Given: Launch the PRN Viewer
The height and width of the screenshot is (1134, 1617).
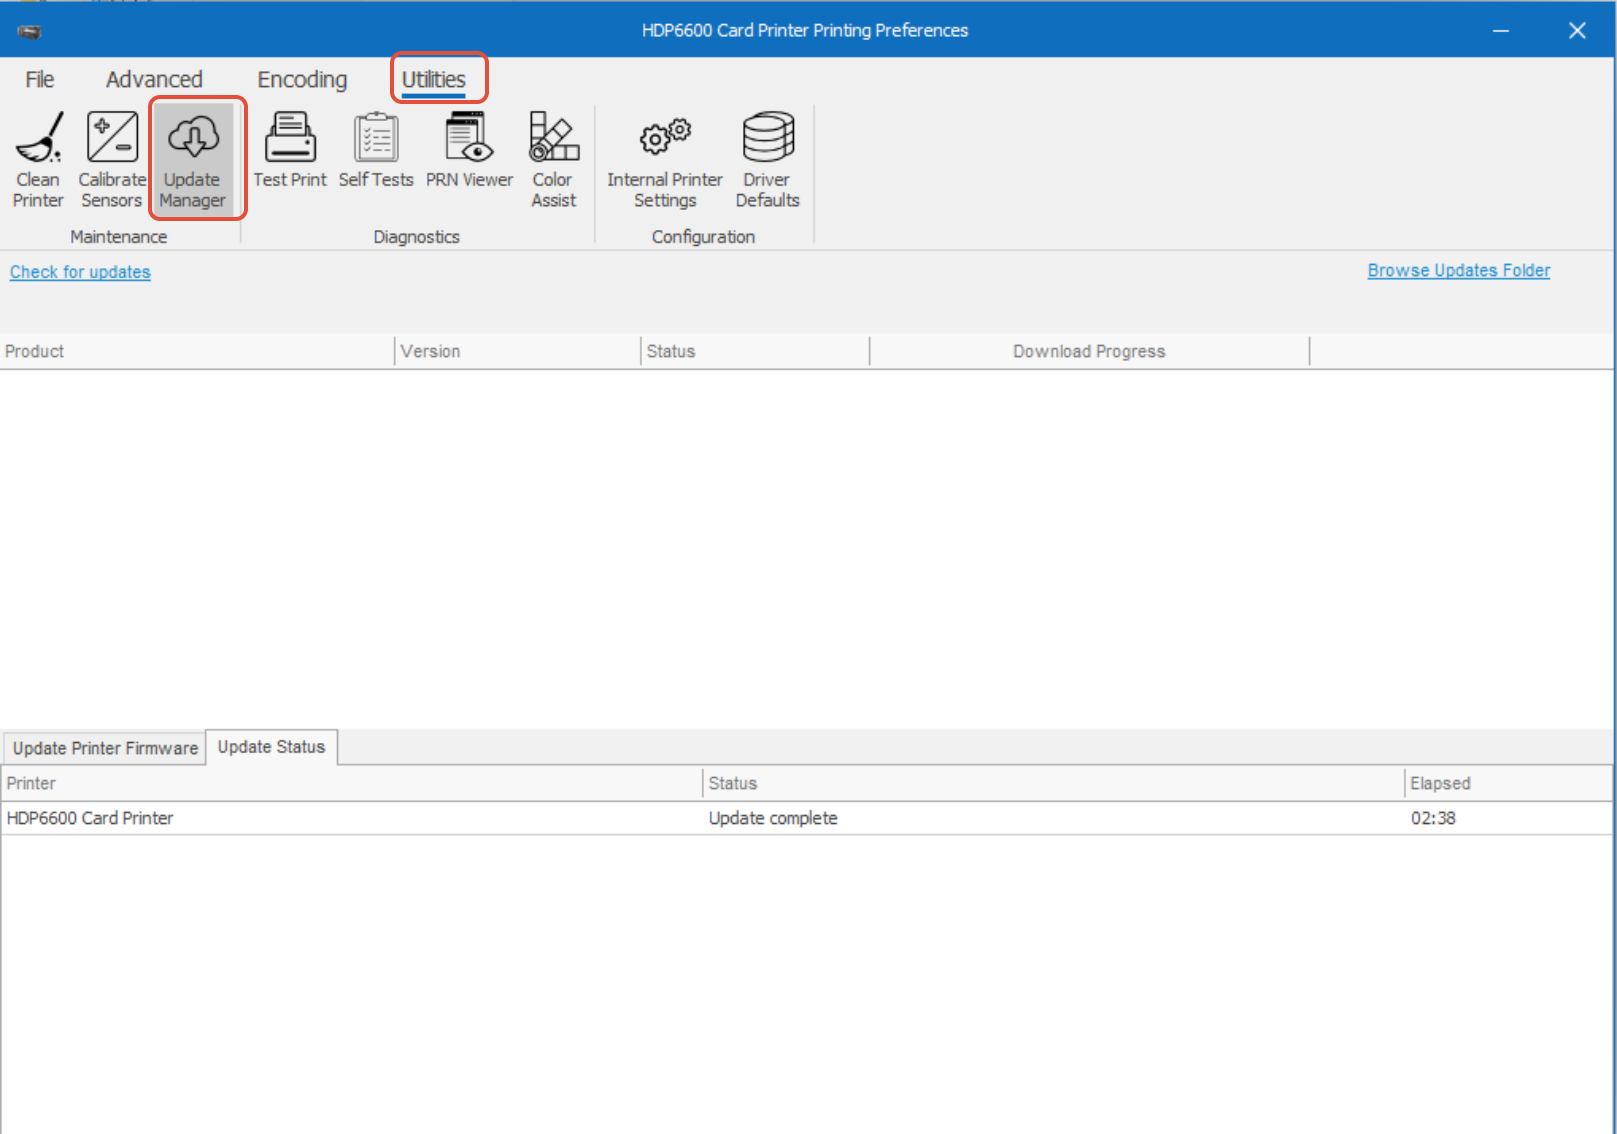Looking at the screenshot, I should coord(469,150).
